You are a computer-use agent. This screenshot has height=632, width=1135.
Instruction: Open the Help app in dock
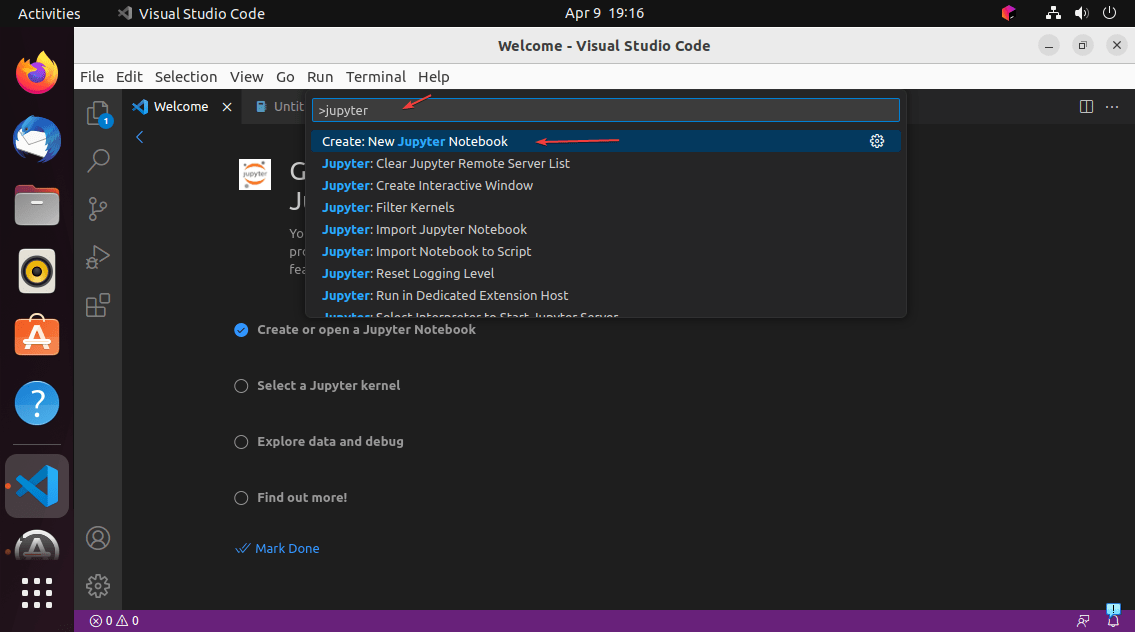click(x=37, y=403)
